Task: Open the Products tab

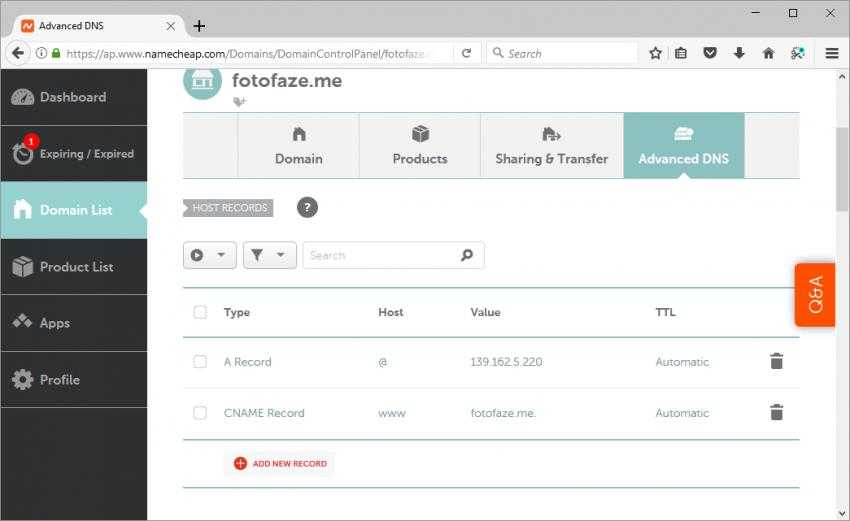Action: pos(420,146)
